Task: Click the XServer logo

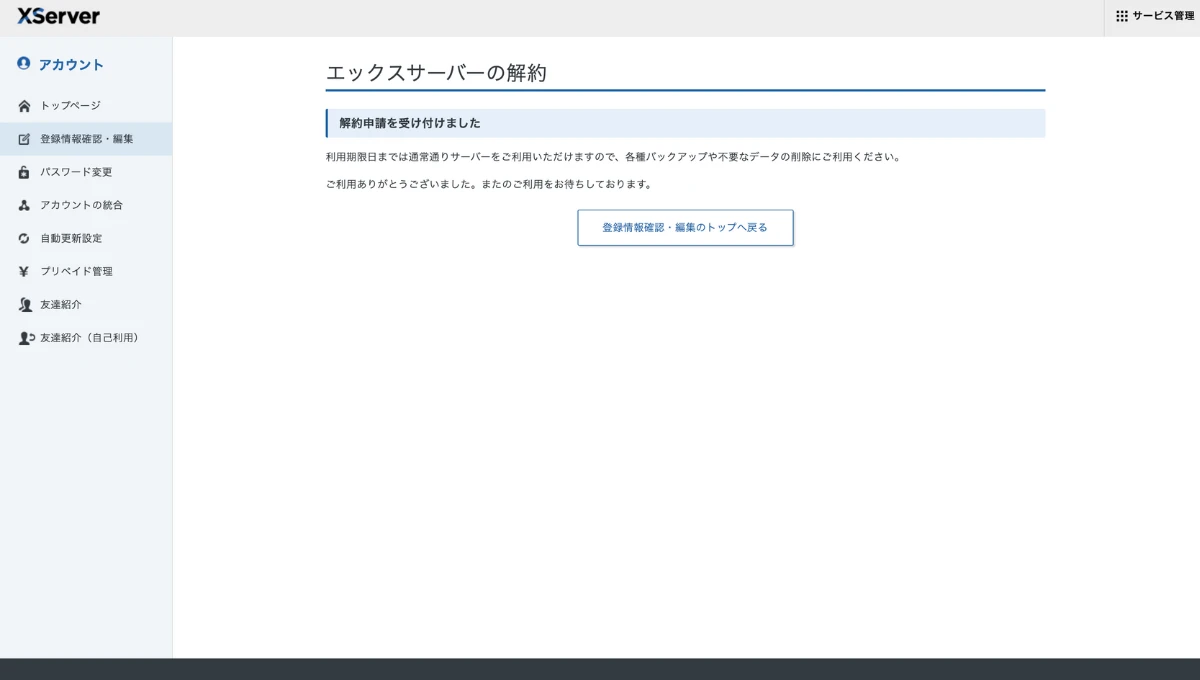Action: click(x=58, y=16)
